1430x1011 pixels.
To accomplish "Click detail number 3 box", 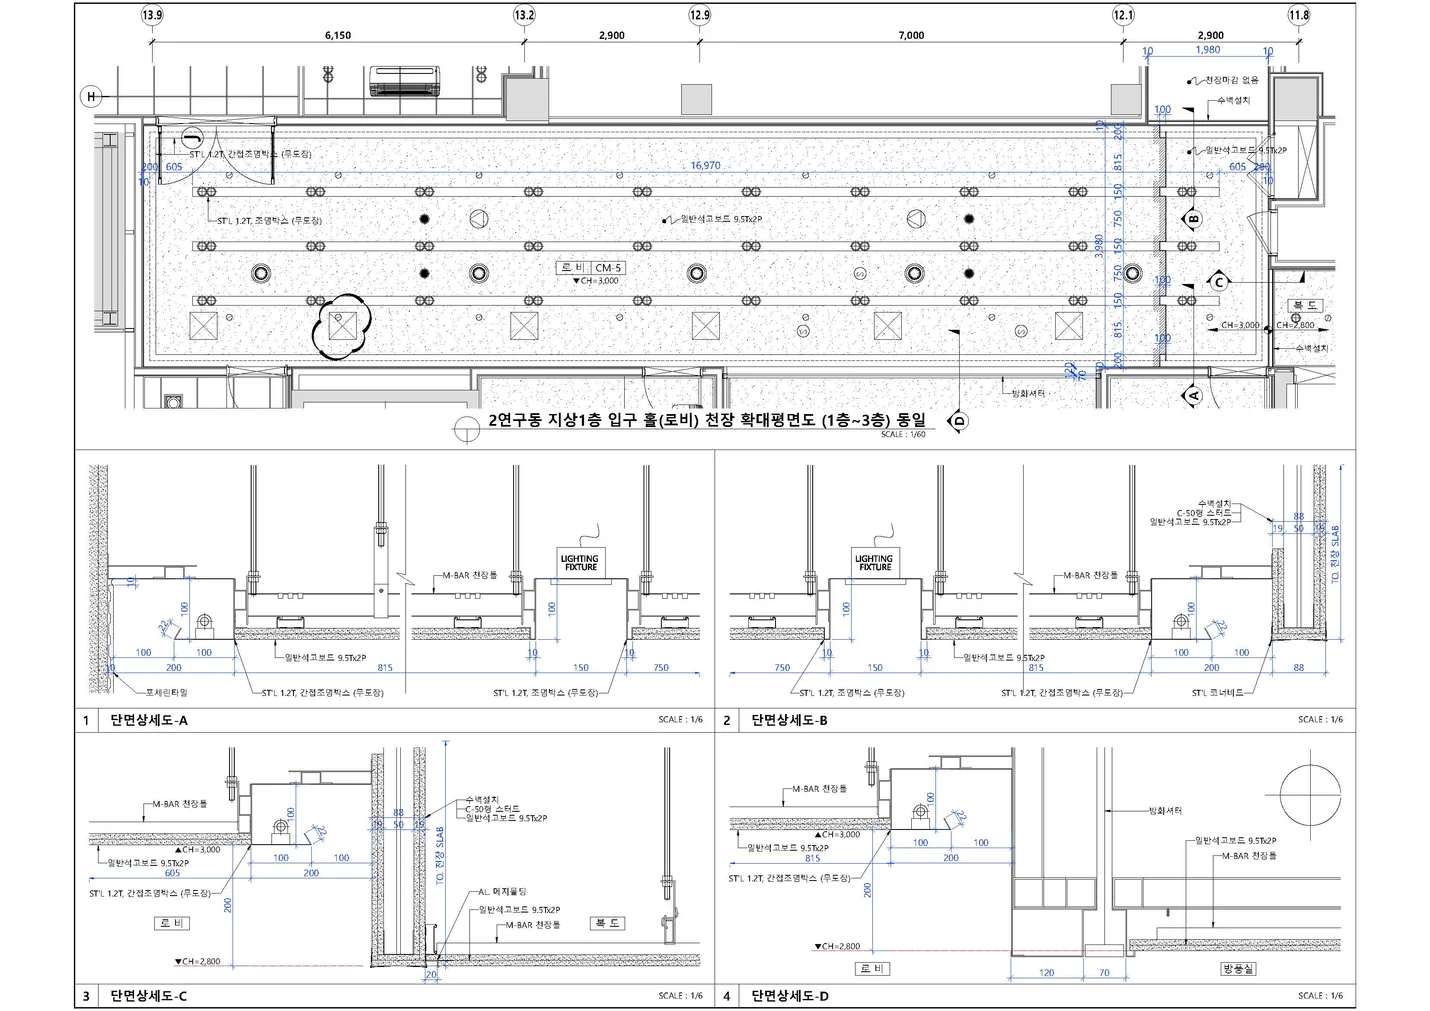I will pyautogui.click(x=86, y=996).
